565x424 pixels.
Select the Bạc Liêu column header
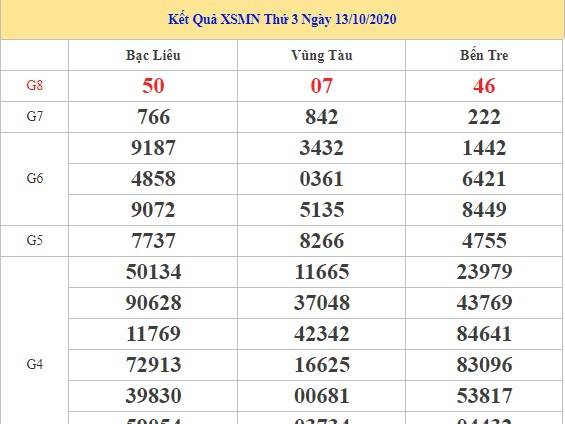(153, 55)
